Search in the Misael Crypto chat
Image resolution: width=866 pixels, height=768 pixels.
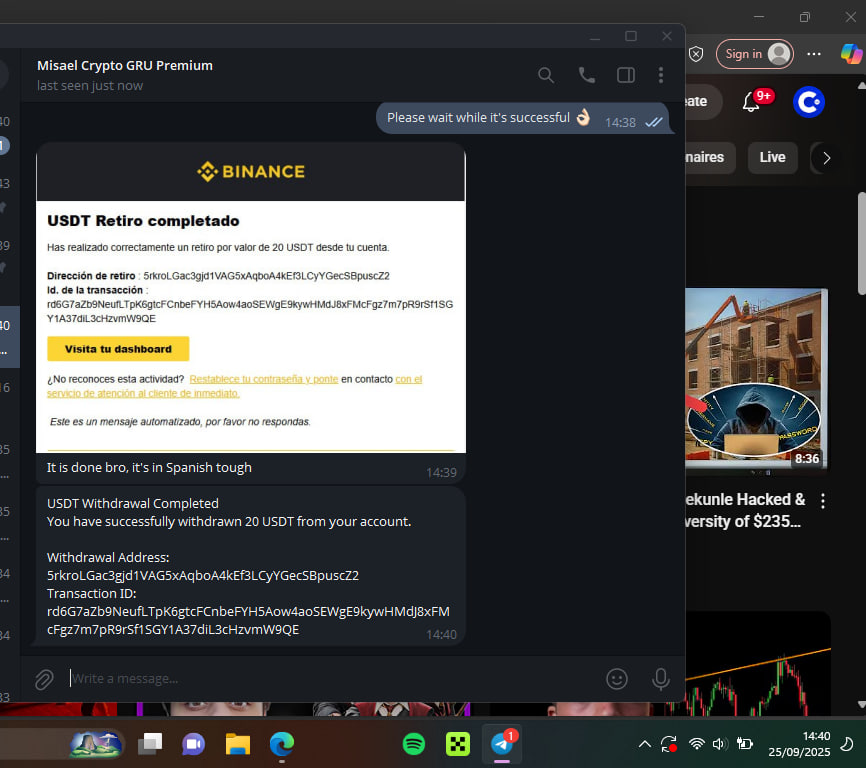coord(546,75)
